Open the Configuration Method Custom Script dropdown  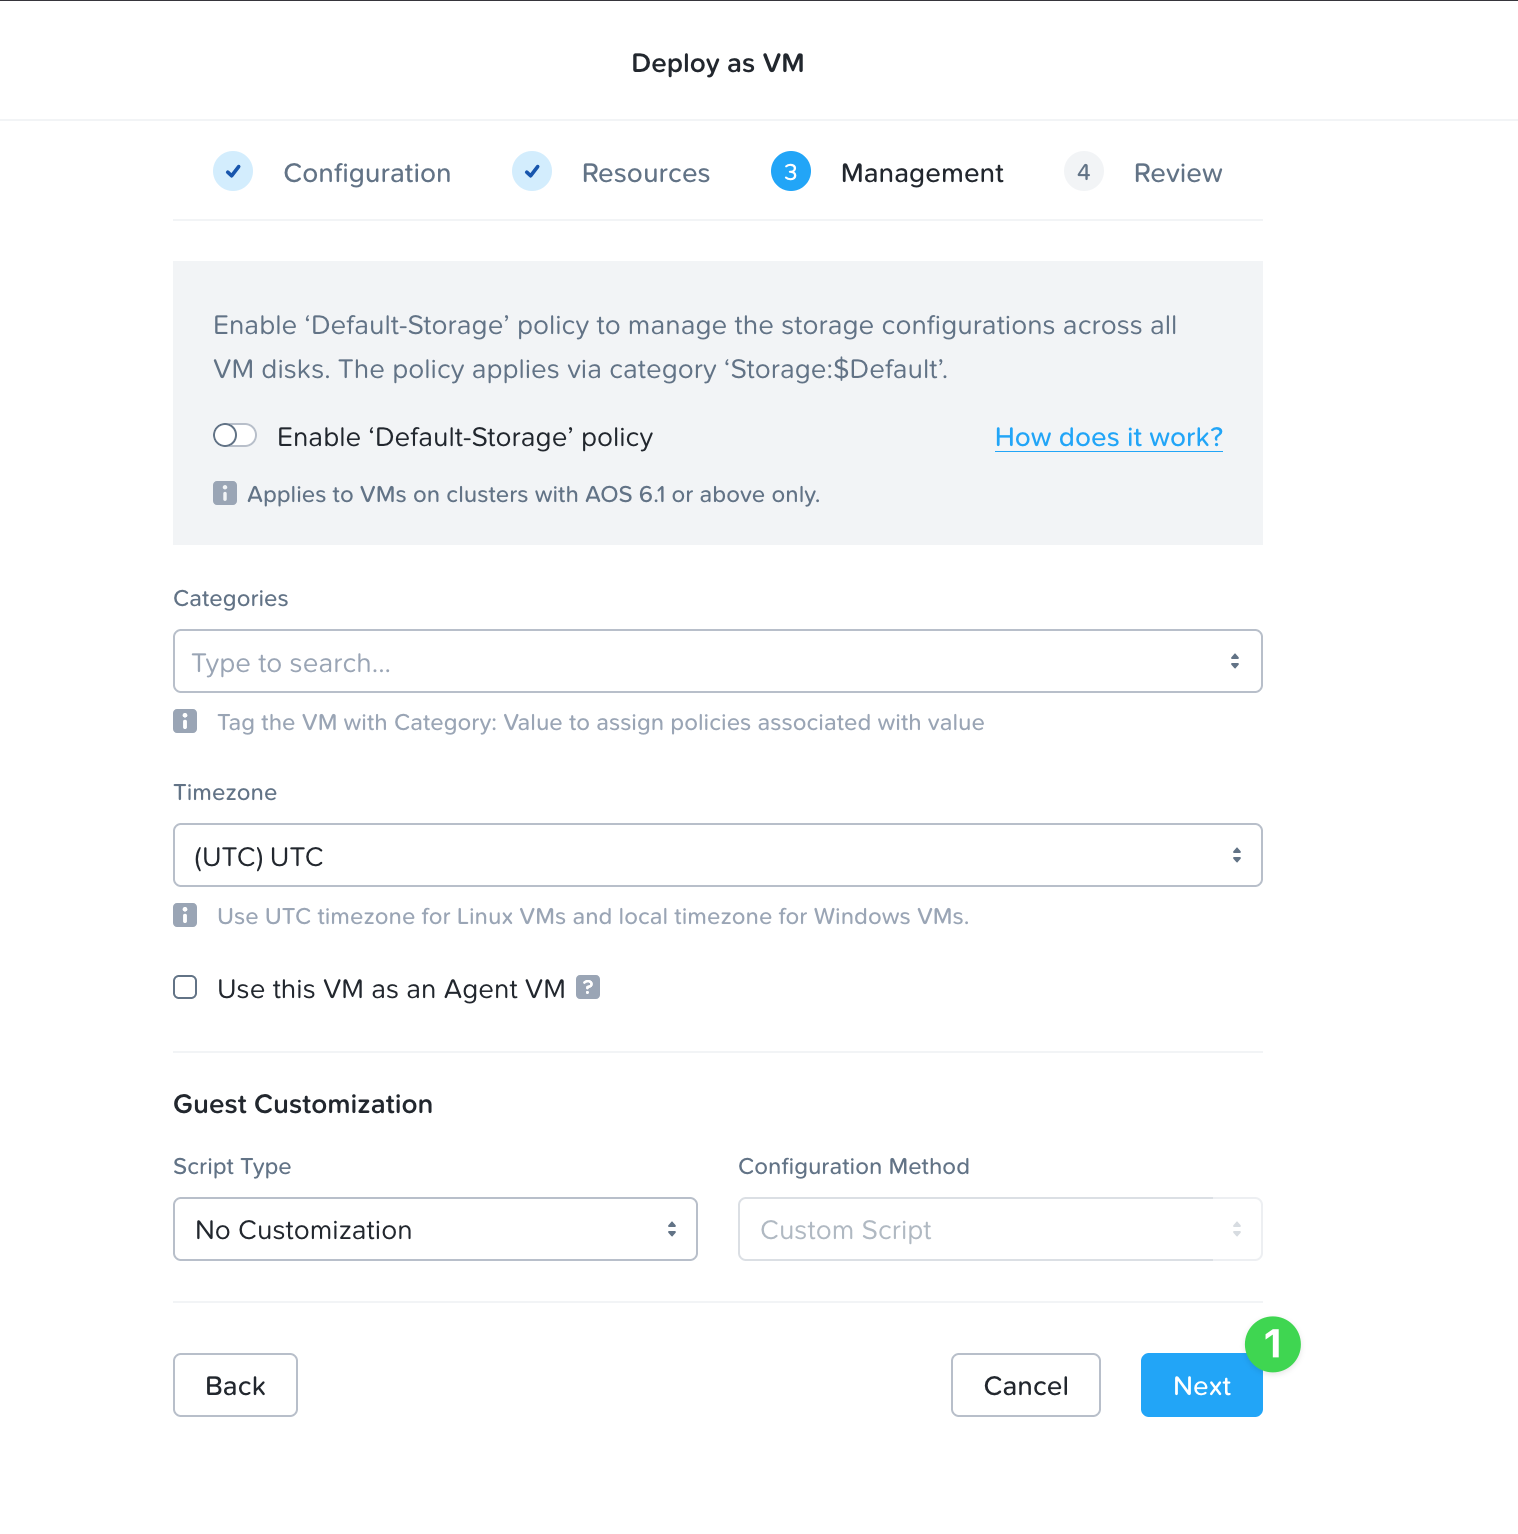tap(1000, 1229)
